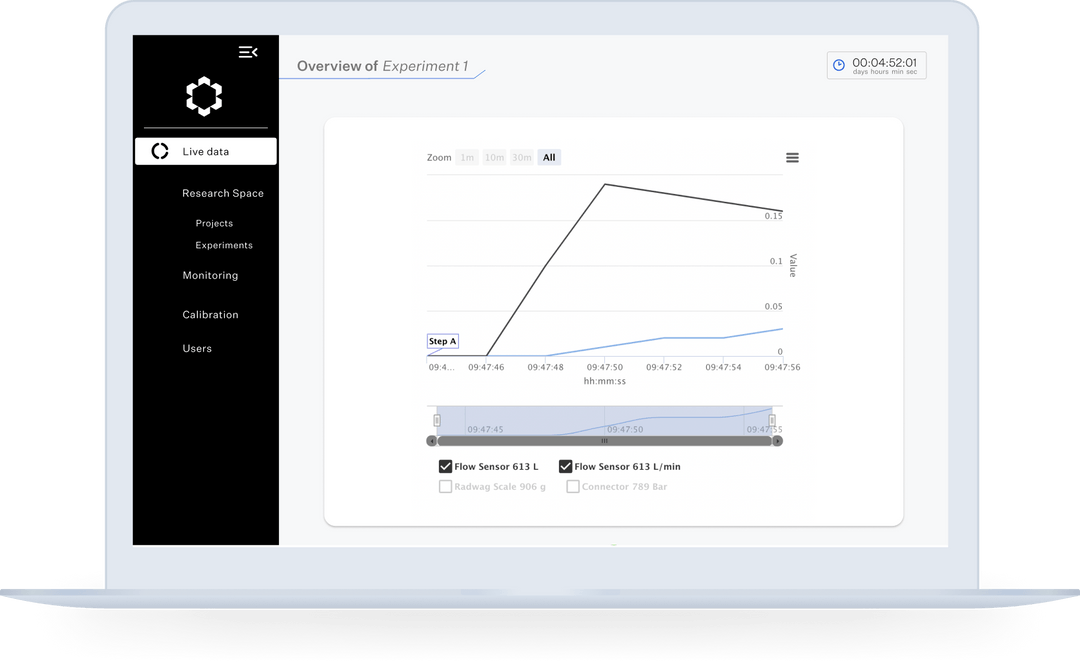Check the Connector 789 Bar series
This screenshot has height=667, width=1080.
coord(572,486)
